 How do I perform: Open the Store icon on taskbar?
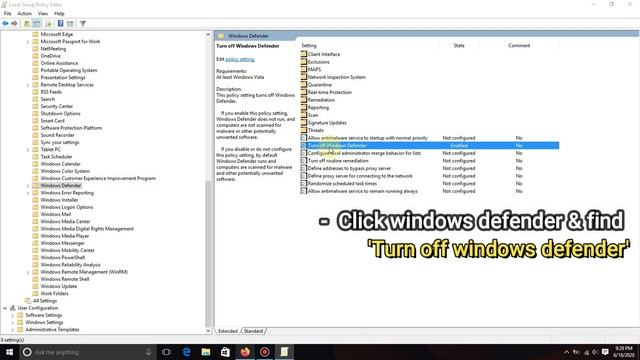click(x=225, y=352)
